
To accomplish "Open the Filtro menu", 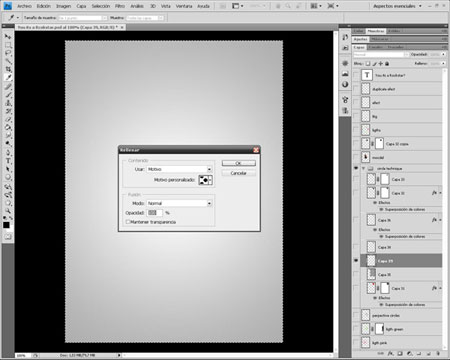I will (120, 6).
